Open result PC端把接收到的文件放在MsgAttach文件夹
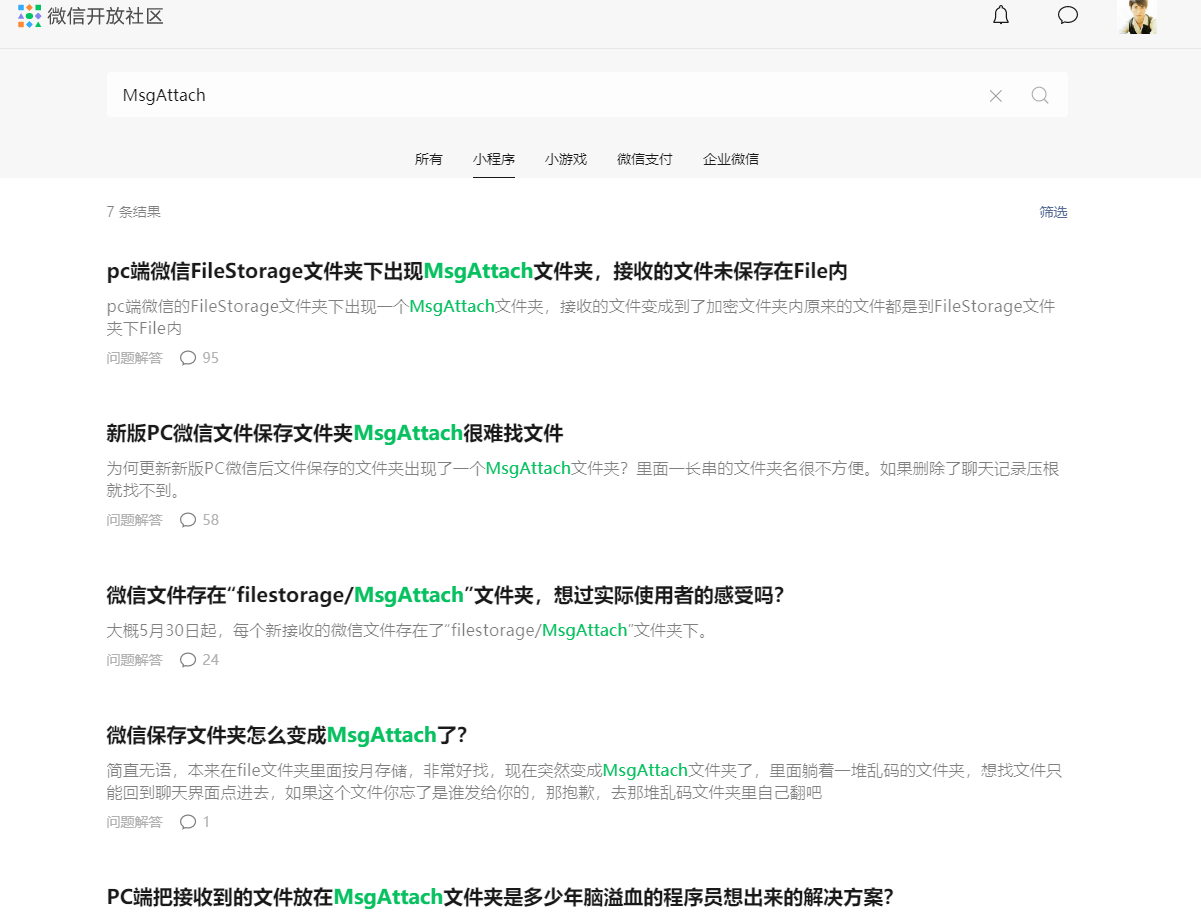This screenshot has width=1201, height=916. point(500,897)
